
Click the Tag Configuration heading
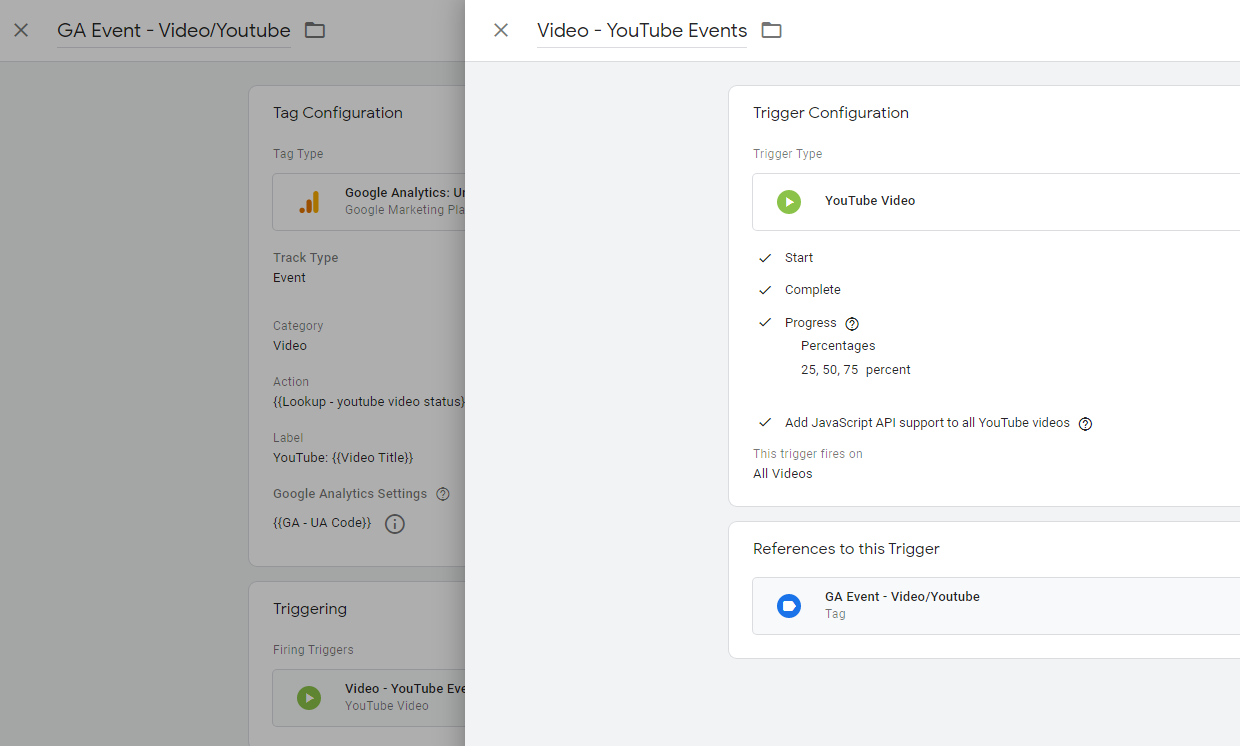[338, 113]
